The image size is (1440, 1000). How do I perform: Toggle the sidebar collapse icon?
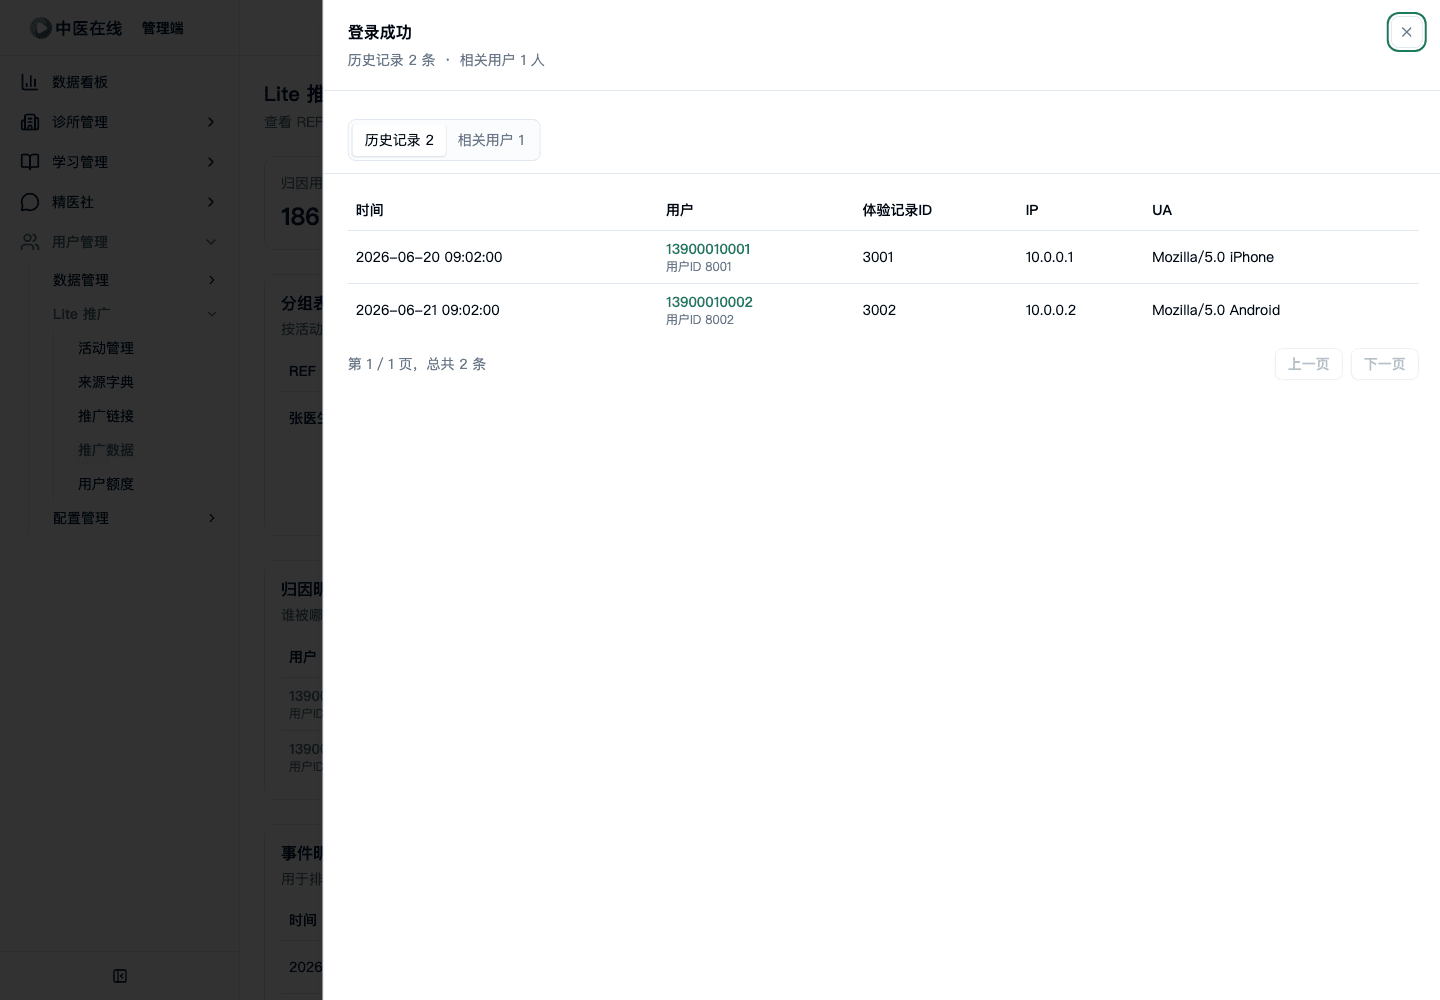120,976
